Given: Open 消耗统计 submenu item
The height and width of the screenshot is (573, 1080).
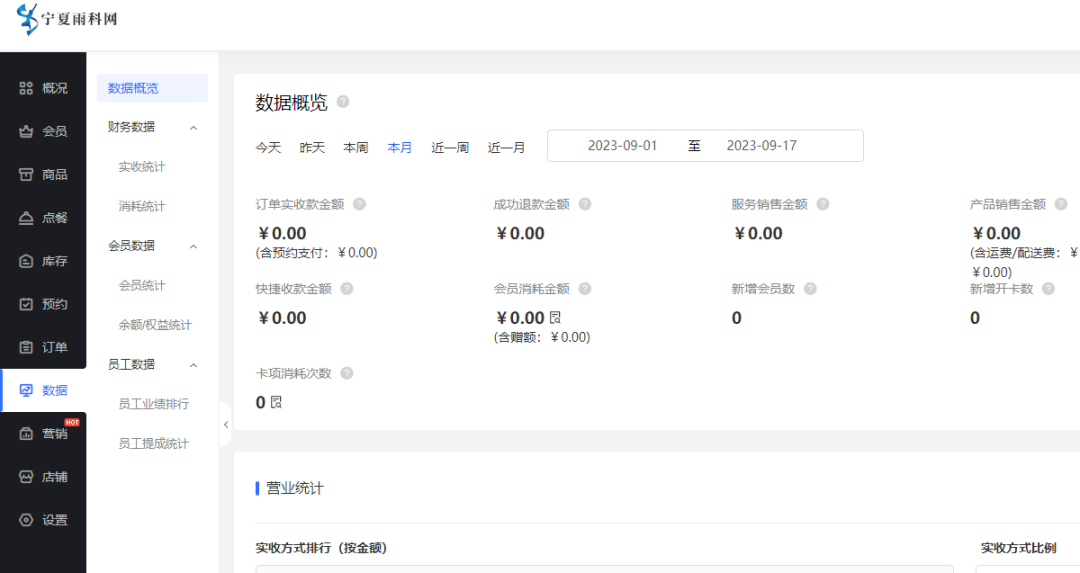Looking at the screenshot, I should [142, 206].
